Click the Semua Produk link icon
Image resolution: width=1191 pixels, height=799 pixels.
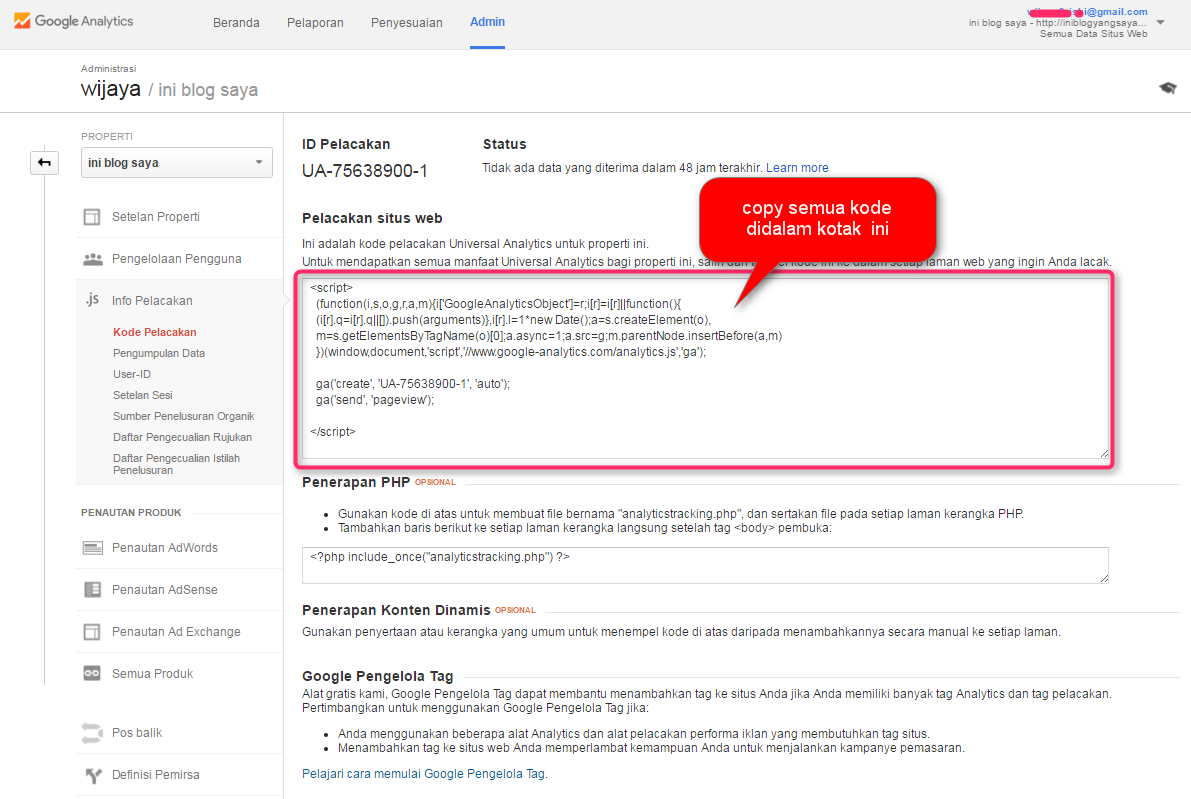point(92,674)
